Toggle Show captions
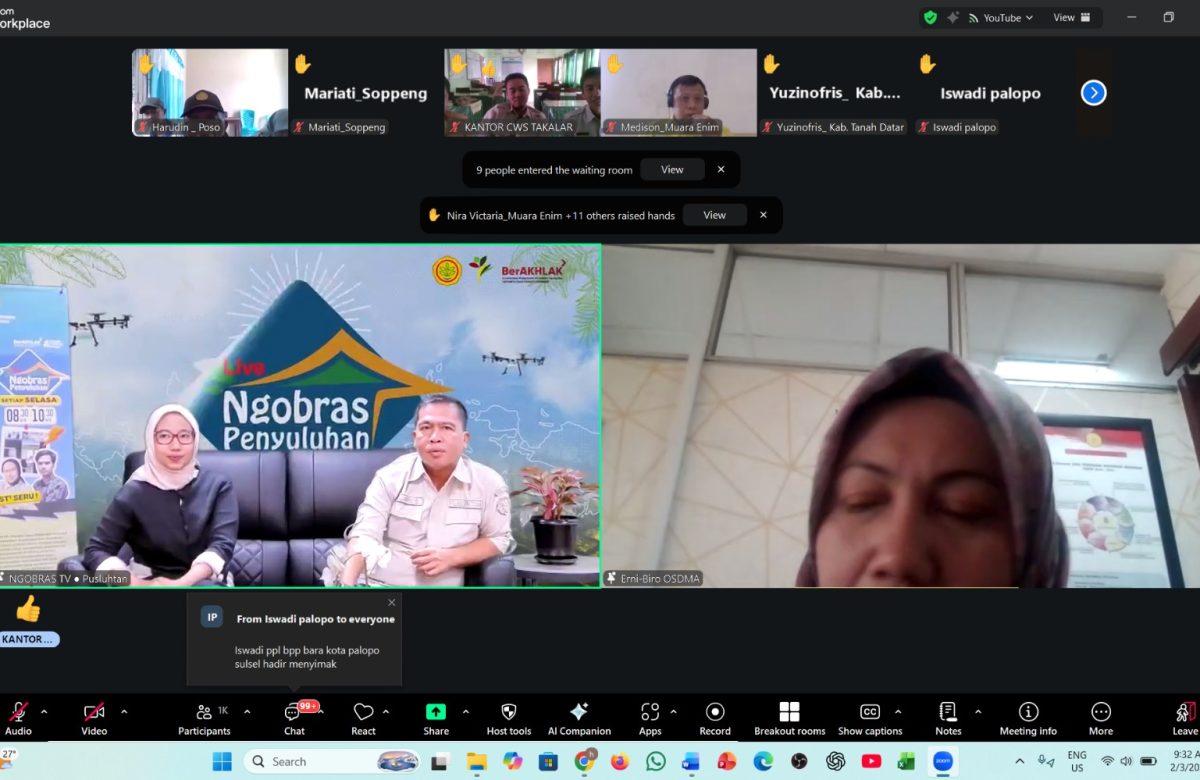1200x780 pixels. [870, 719]
